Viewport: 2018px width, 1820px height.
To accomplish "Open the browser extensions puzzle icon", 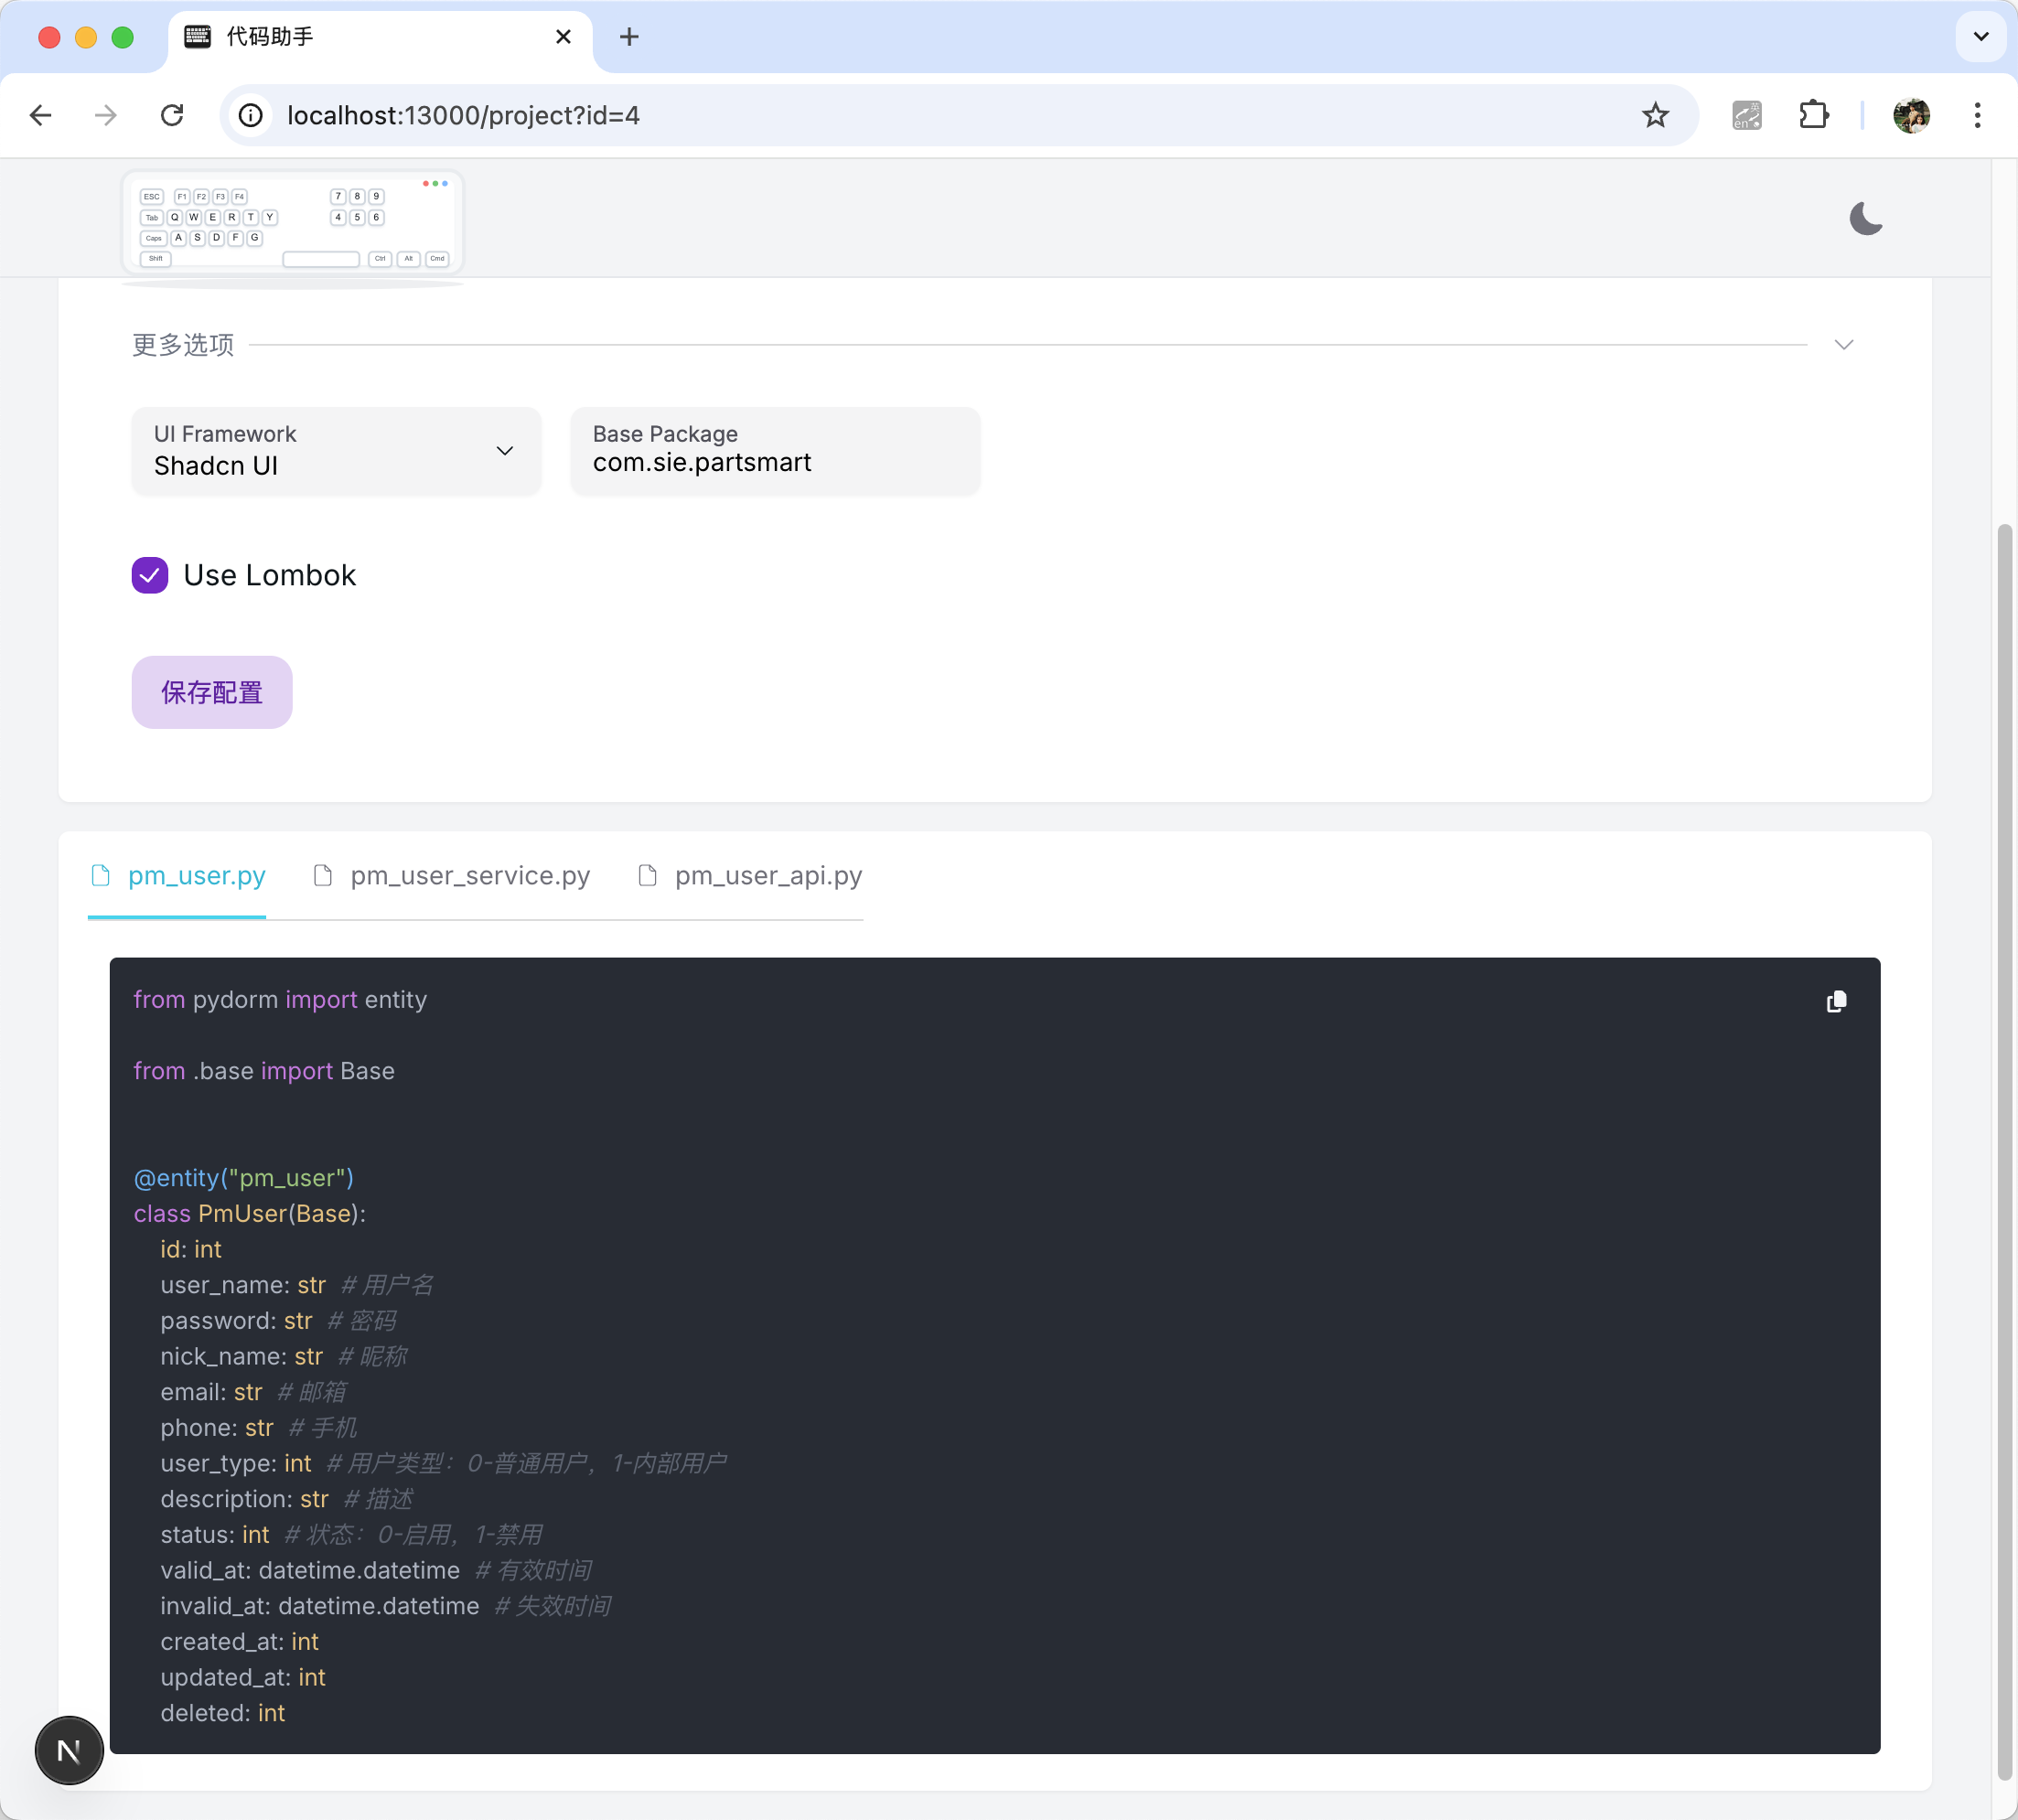I will 1813,116.
